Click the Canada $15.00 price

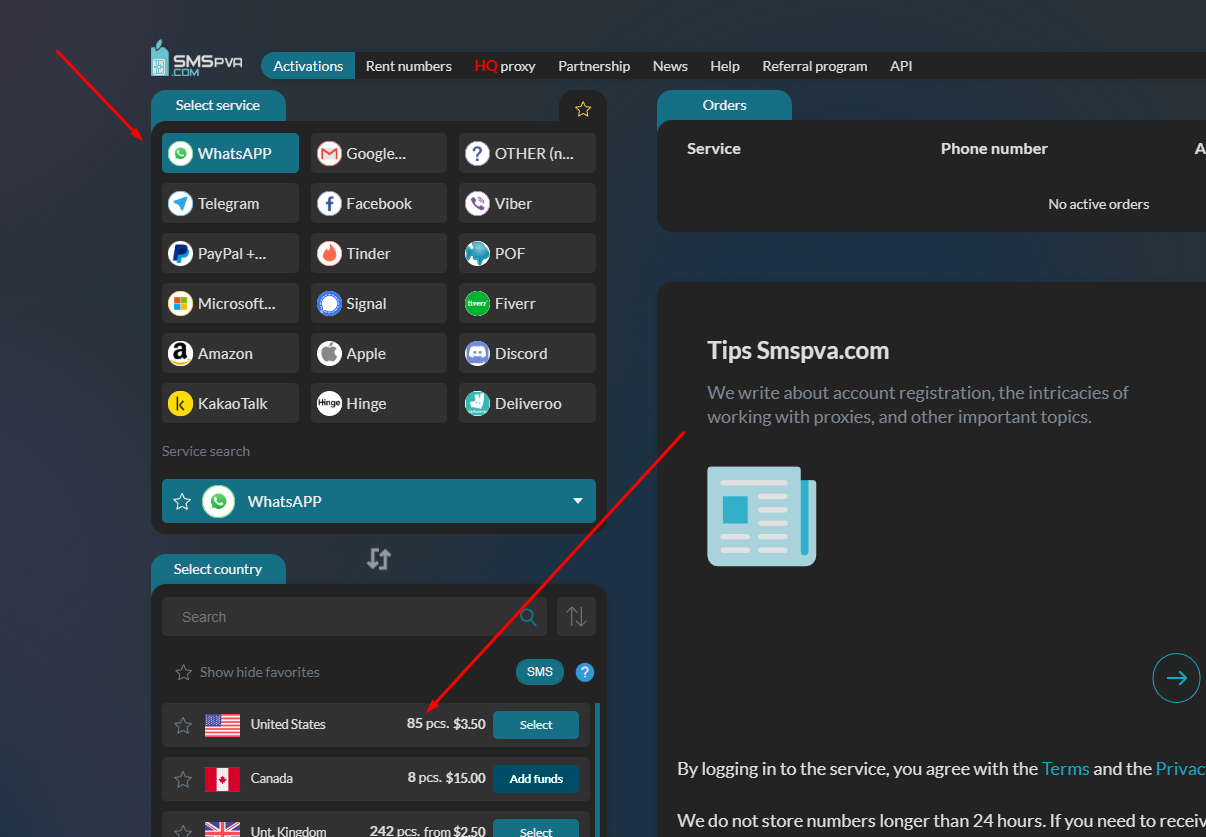(x=465, y=778)
